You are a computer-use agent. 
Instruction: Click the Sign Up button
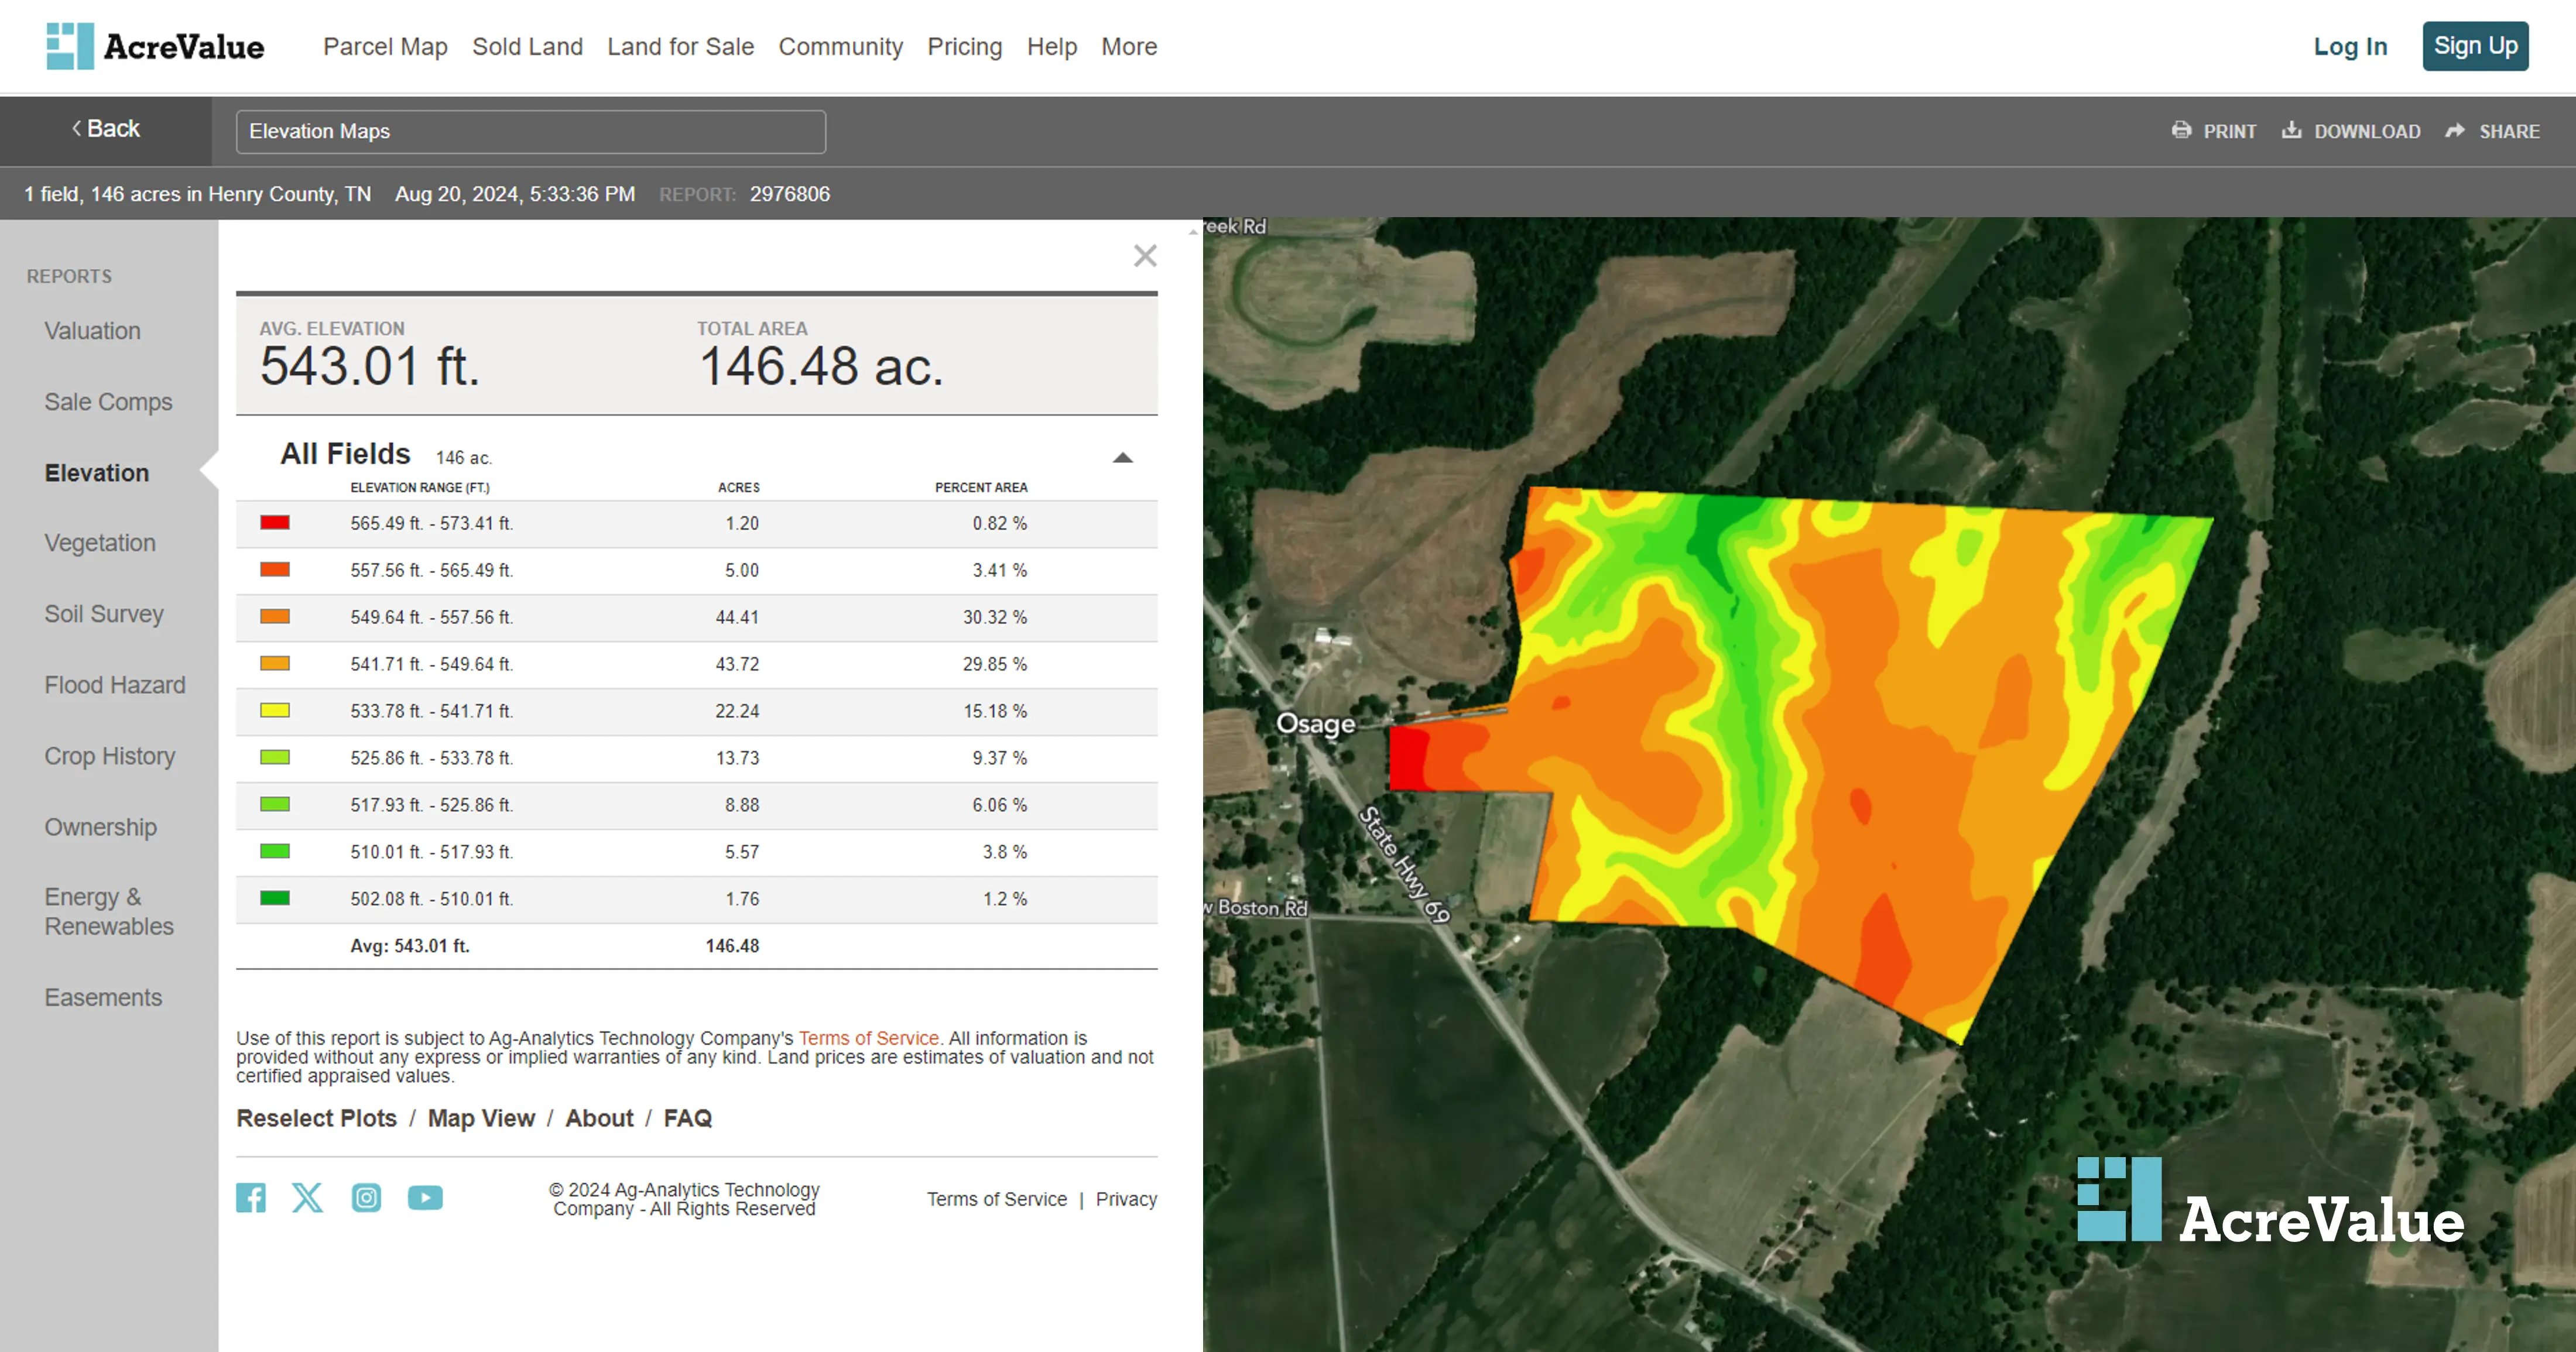click(2476, 46)
